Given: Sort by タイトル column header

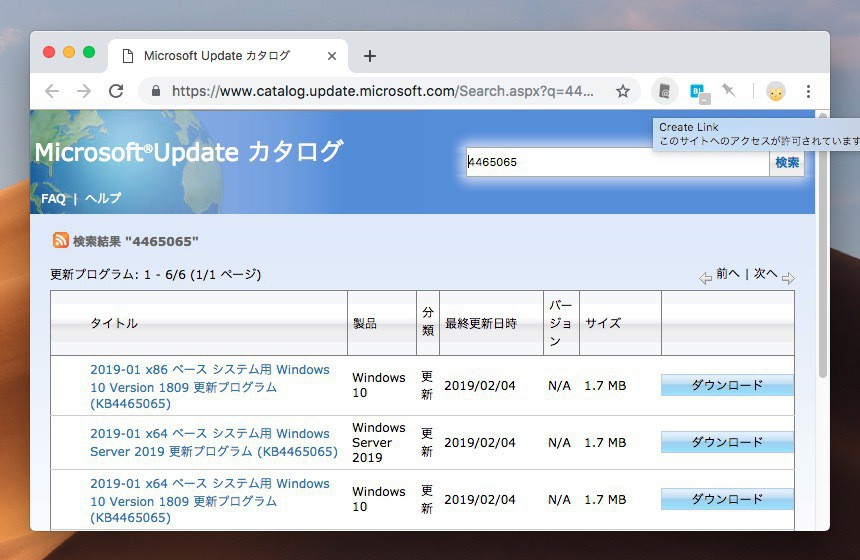Looking at the screenshot, I should click(x=114, y=323).
